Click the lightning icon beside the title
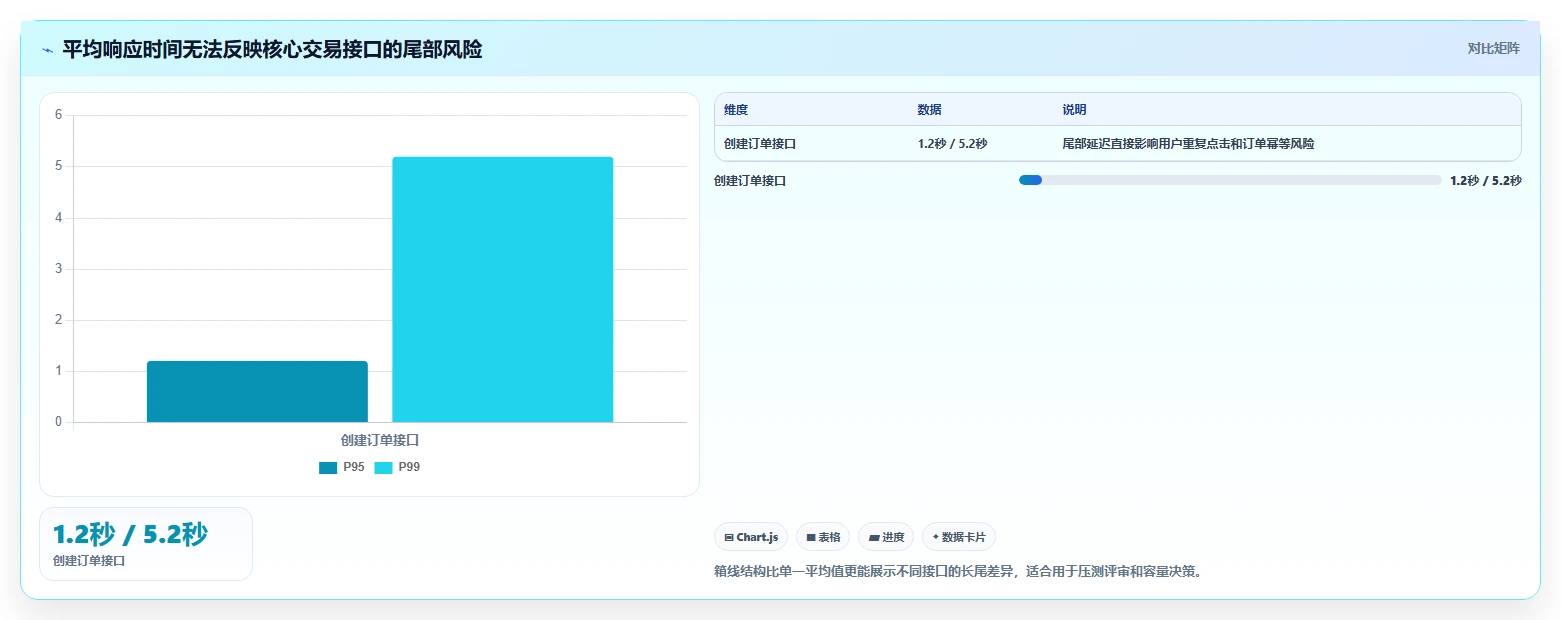Screen dimensions: 1561x620 coord(48,50)
